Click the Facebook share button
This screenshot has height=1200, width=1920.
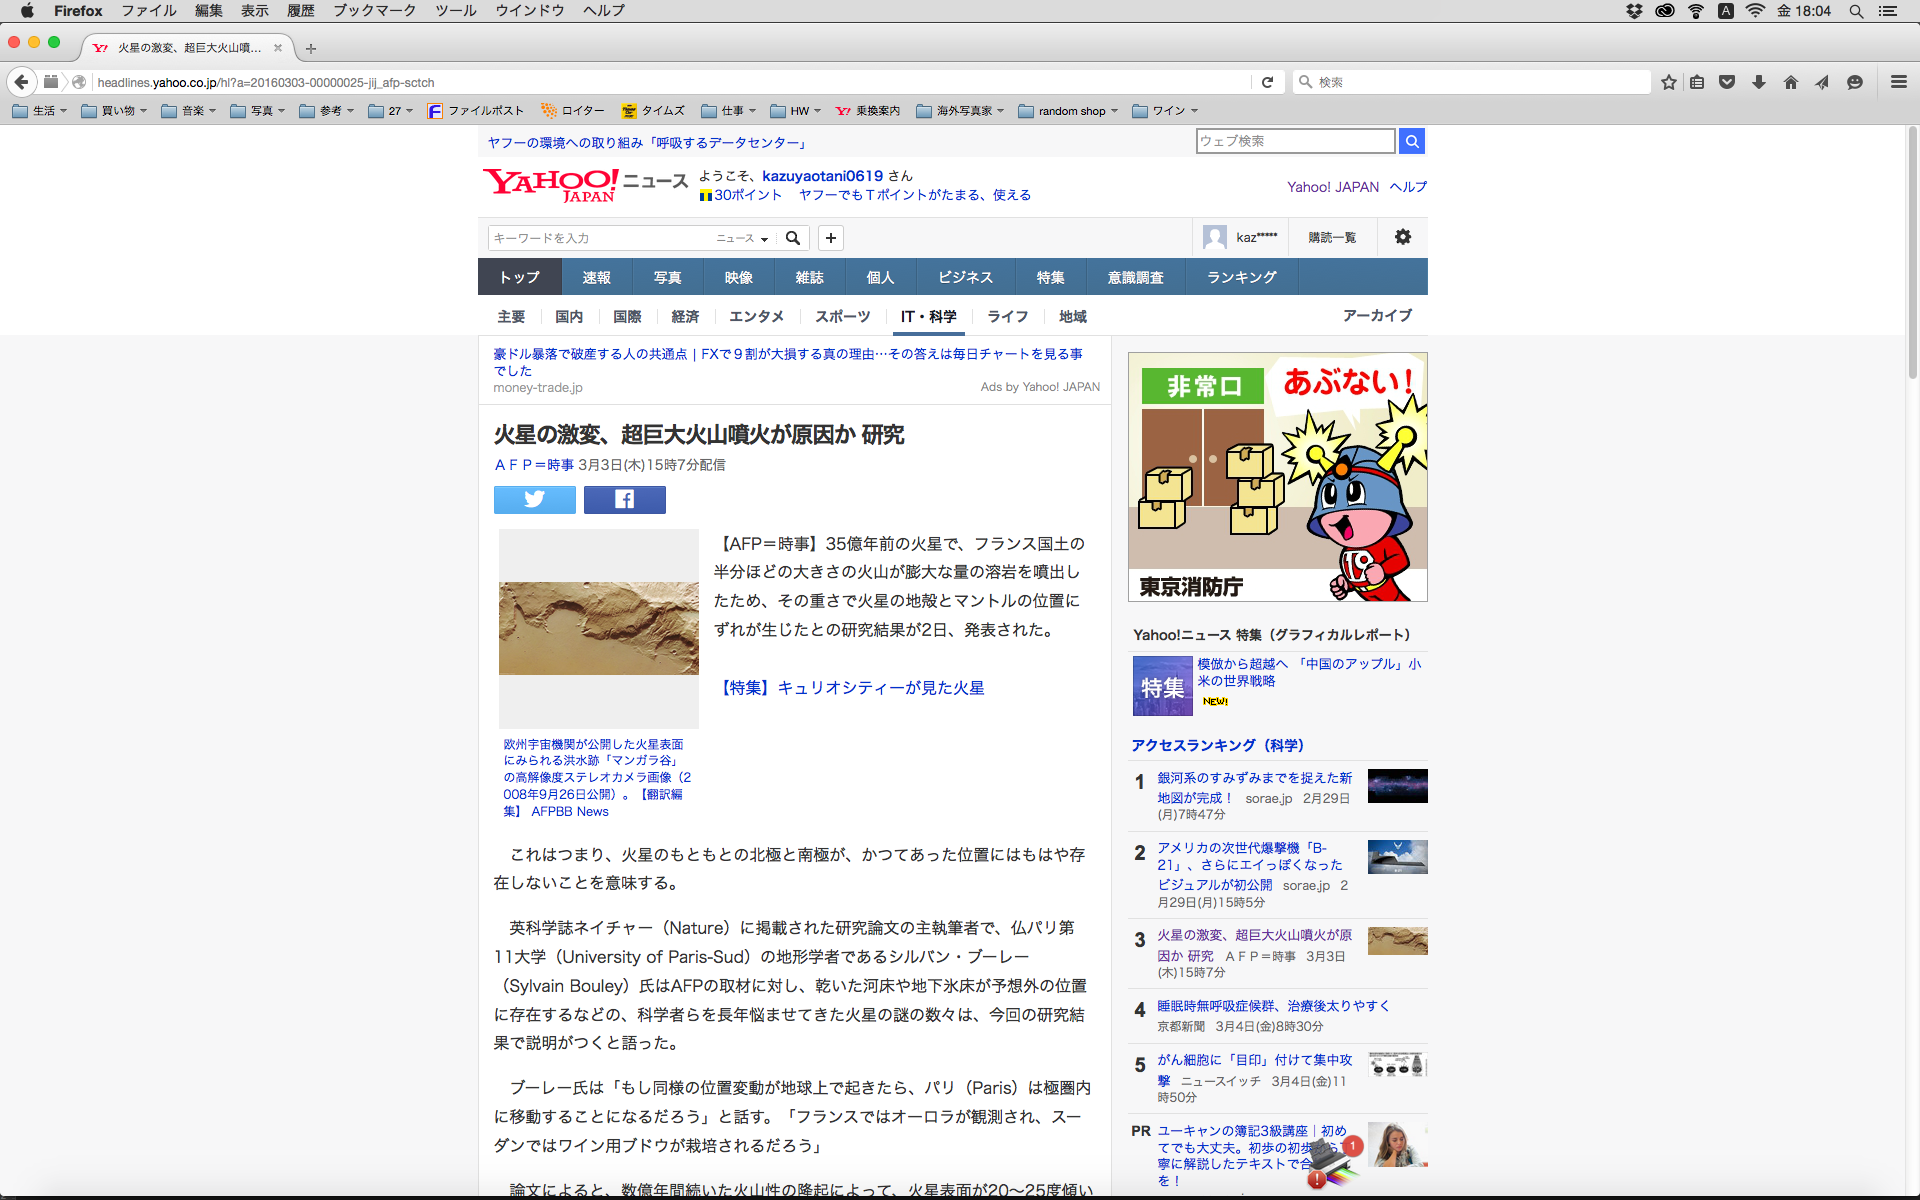(624, 499)
